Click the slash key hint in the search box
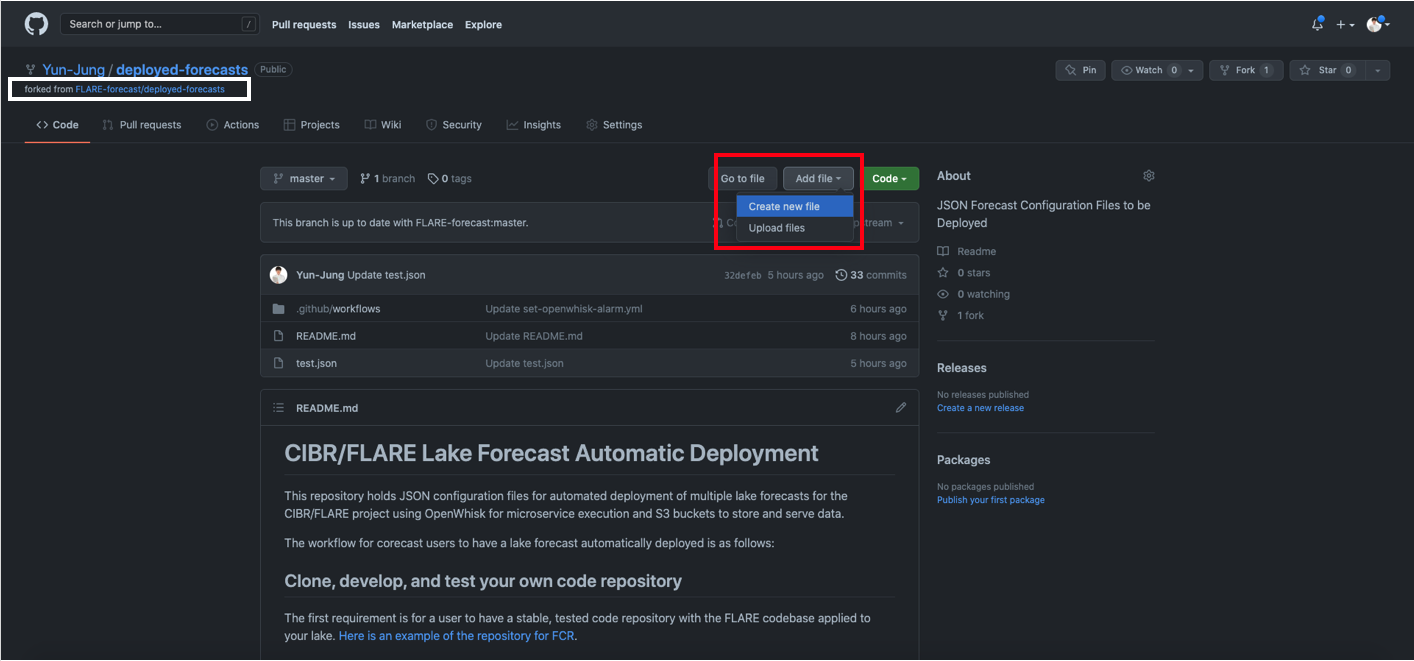The image size is (1414, 661). pos(248,24)
